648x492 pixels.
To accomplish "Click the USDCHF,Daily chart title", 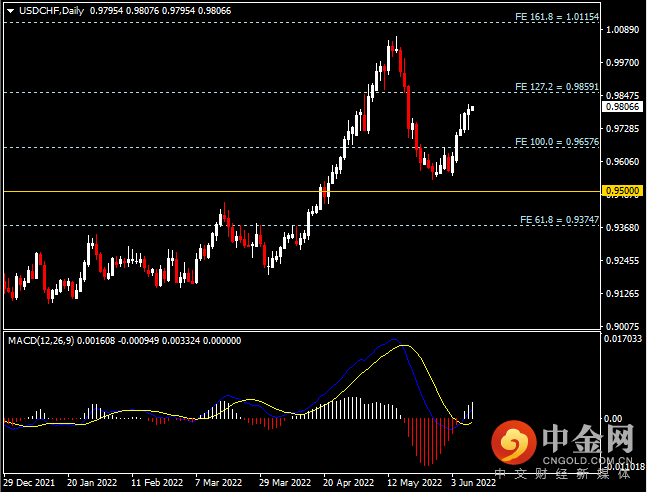I will click(51, 11).
